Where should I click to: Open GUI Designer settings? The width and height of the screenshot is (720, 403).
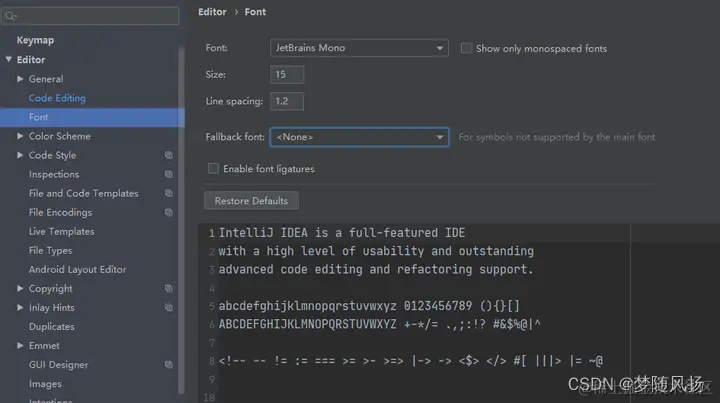coord(58,365)
